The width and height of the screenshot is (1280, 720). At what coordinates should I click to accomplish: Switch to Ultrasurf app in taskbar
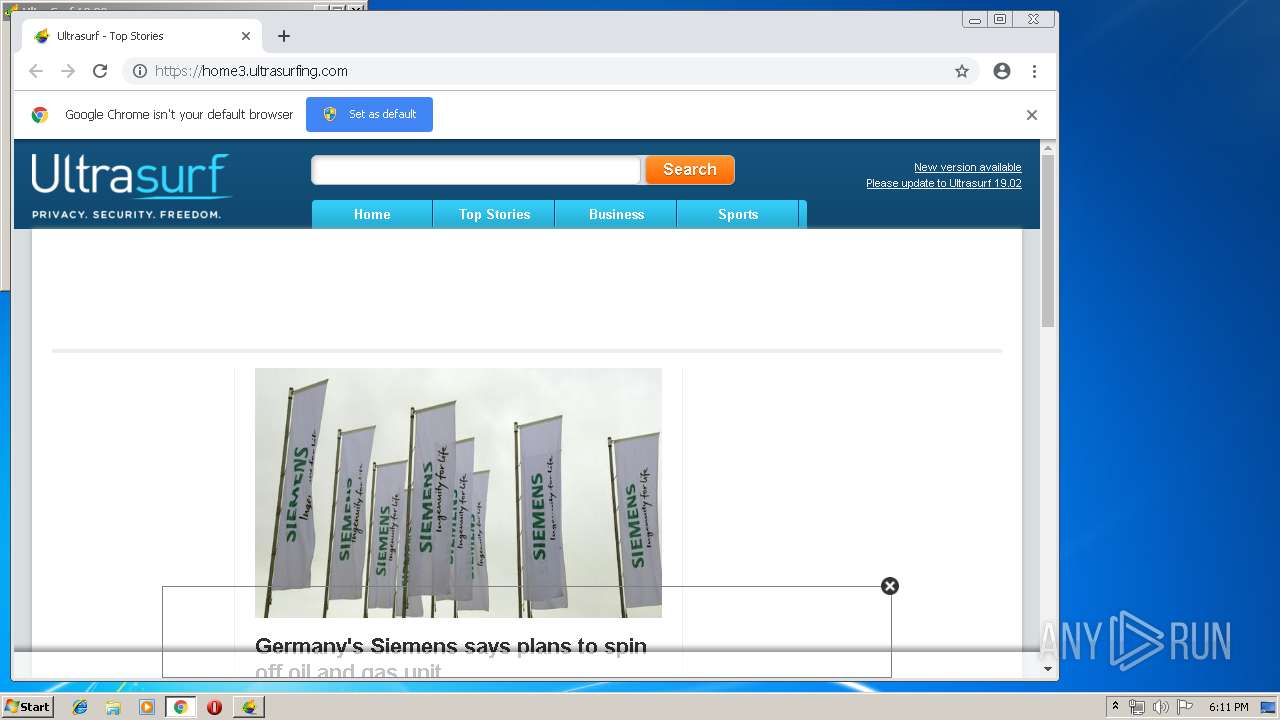click(249, 707)
